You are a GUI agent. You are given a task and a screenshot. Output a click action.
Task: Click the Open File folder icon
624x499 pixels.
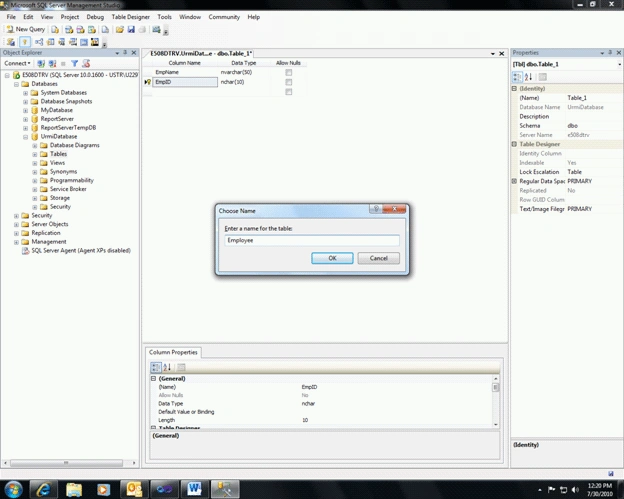click(x=119, y=29)
